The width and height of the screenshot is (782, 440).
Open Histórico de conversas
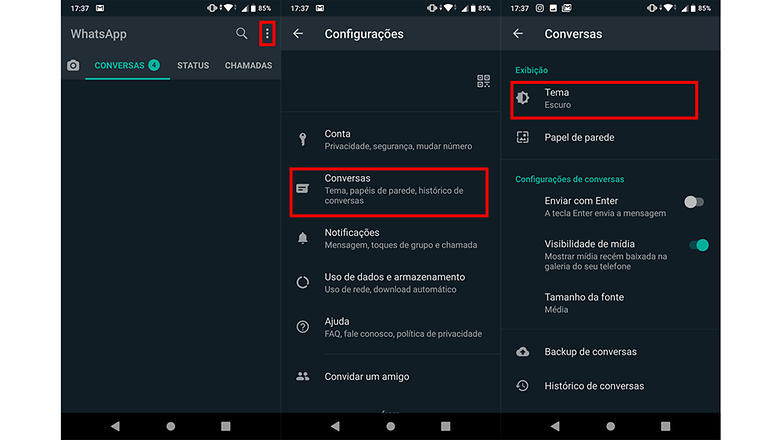tap(610, 386)
